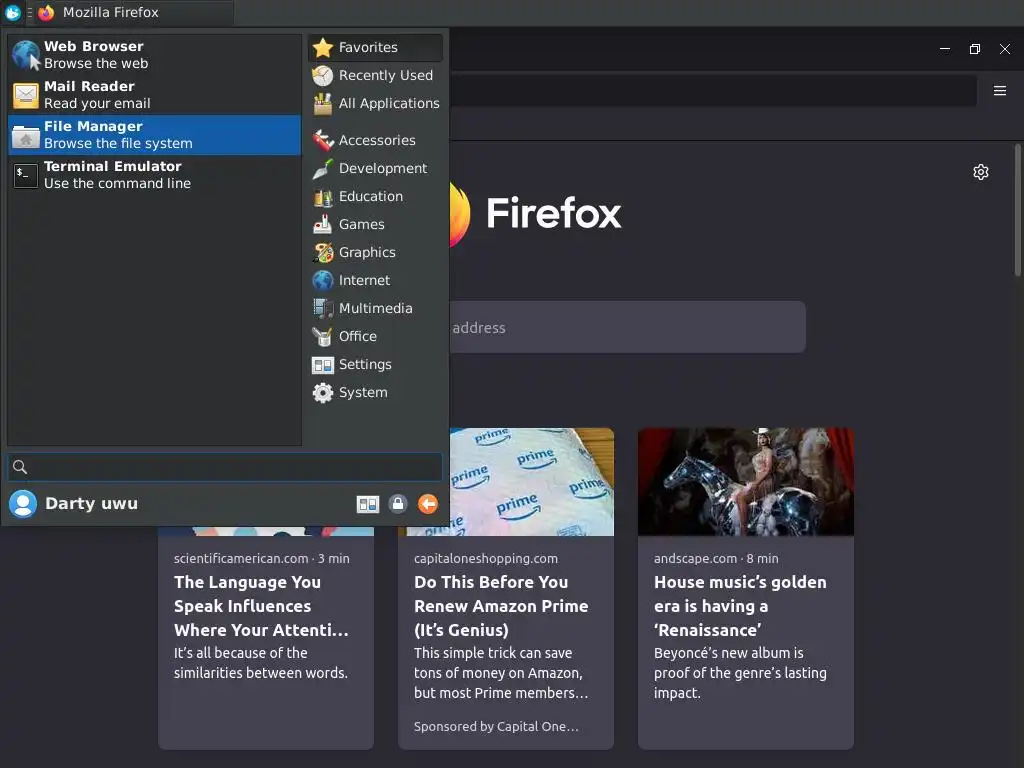1024x768 pixels.
Task: Open the Firefox hamburger menu
Action: tap(1000, 90)
